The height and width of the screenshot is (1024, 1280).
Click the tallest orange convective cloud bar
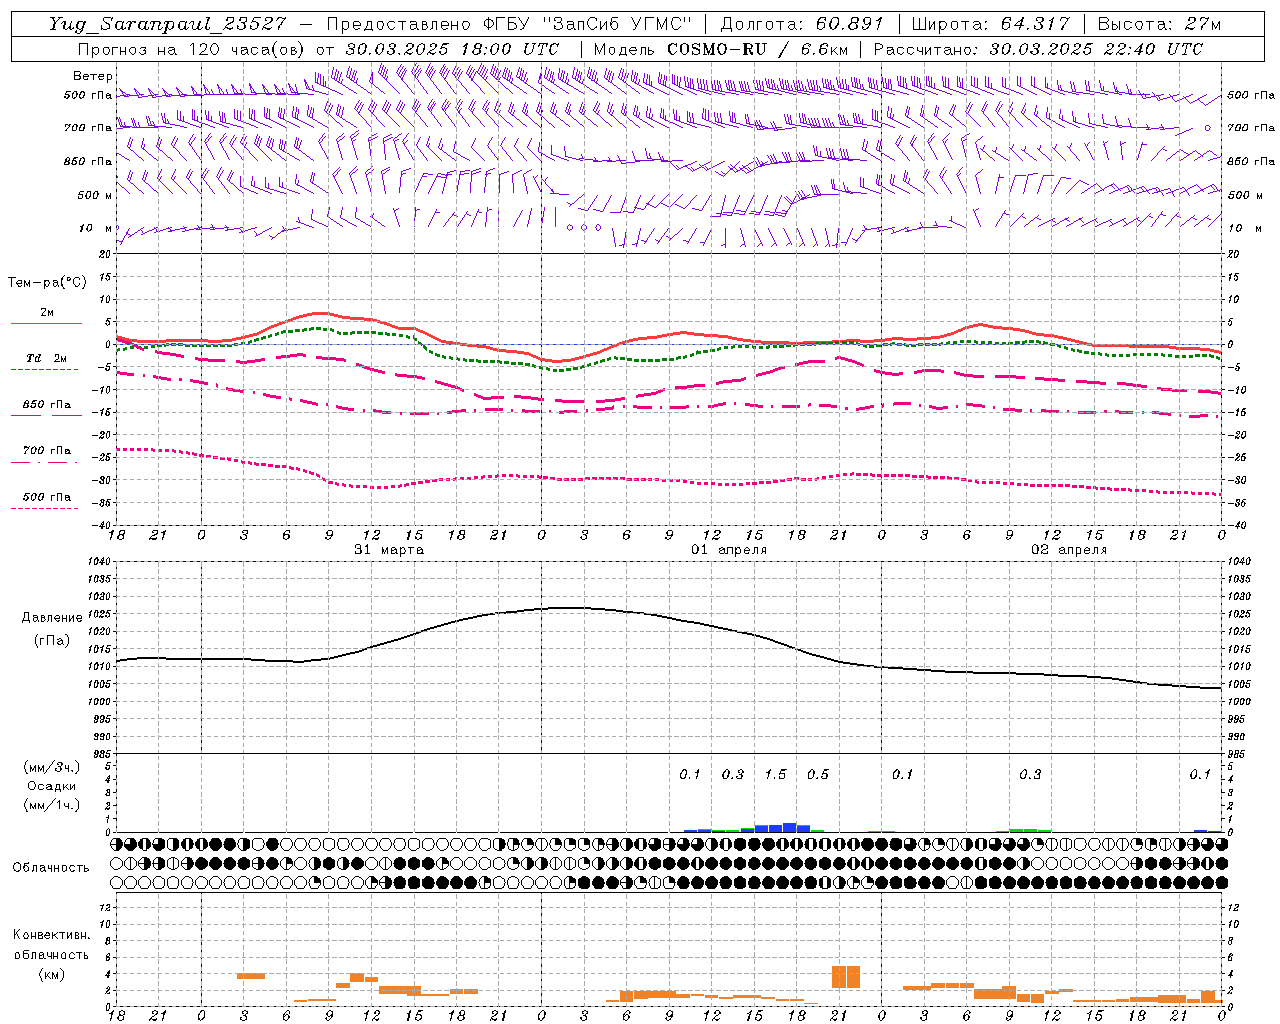[846, 976]
